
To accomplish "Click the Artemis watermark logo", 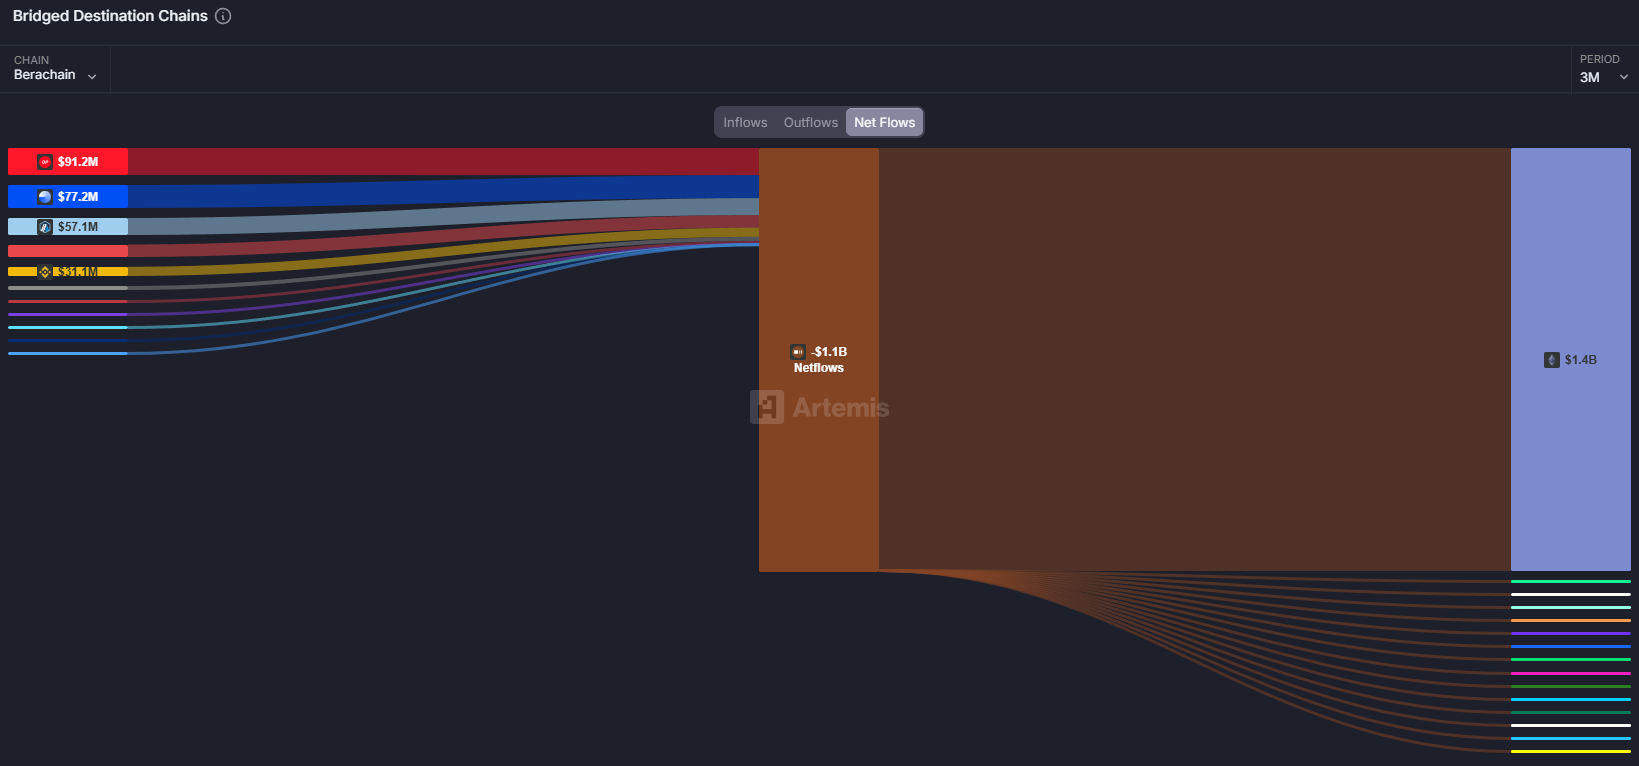I will (x=767, y=407).
